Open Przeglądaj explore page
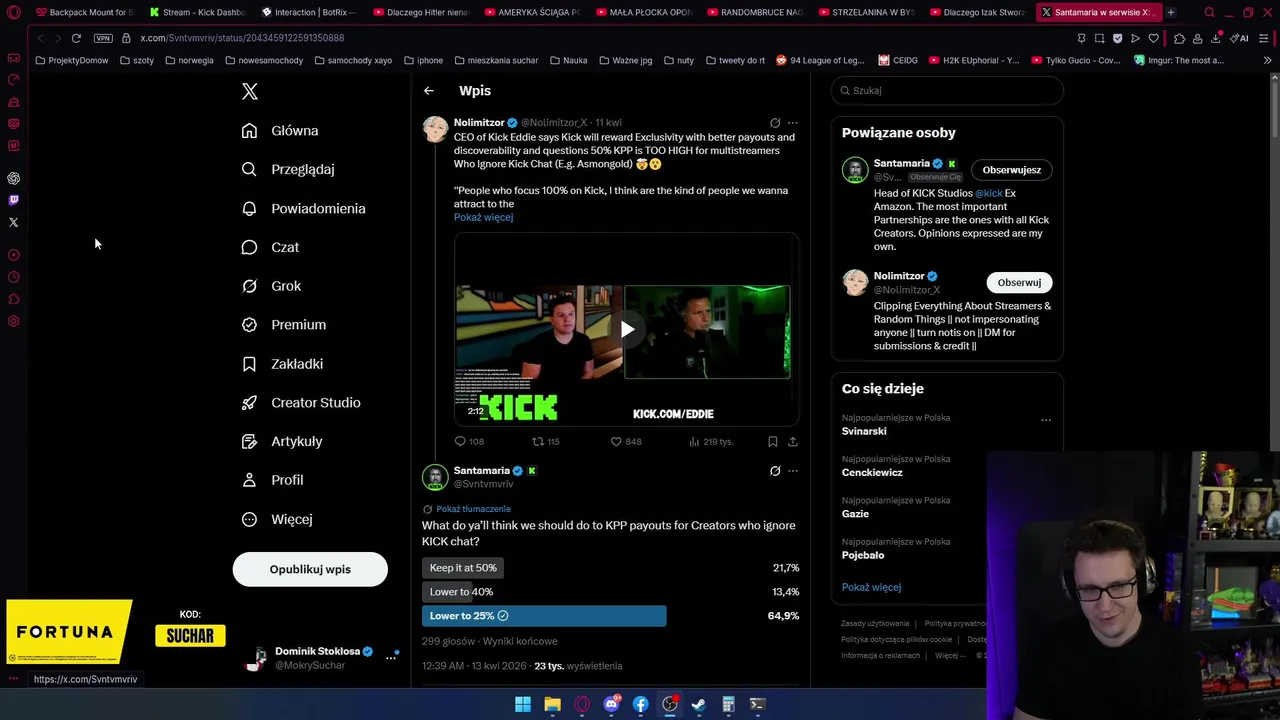The width and height of the screenshot is (1280, 720). pyautogui.click(x=288, y=170)
